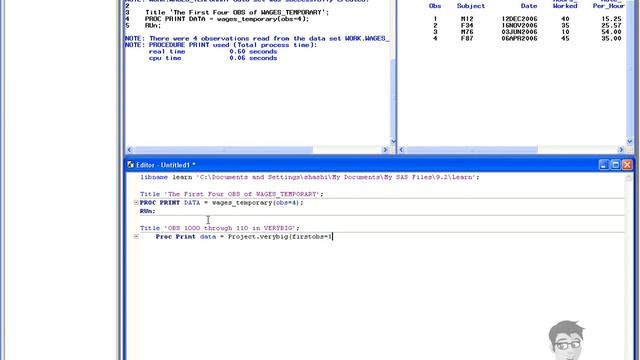Screen dimensions: 640x360
Task: Click the Log window horizontal scrollbar thumb
Action: tap(223, 150)
